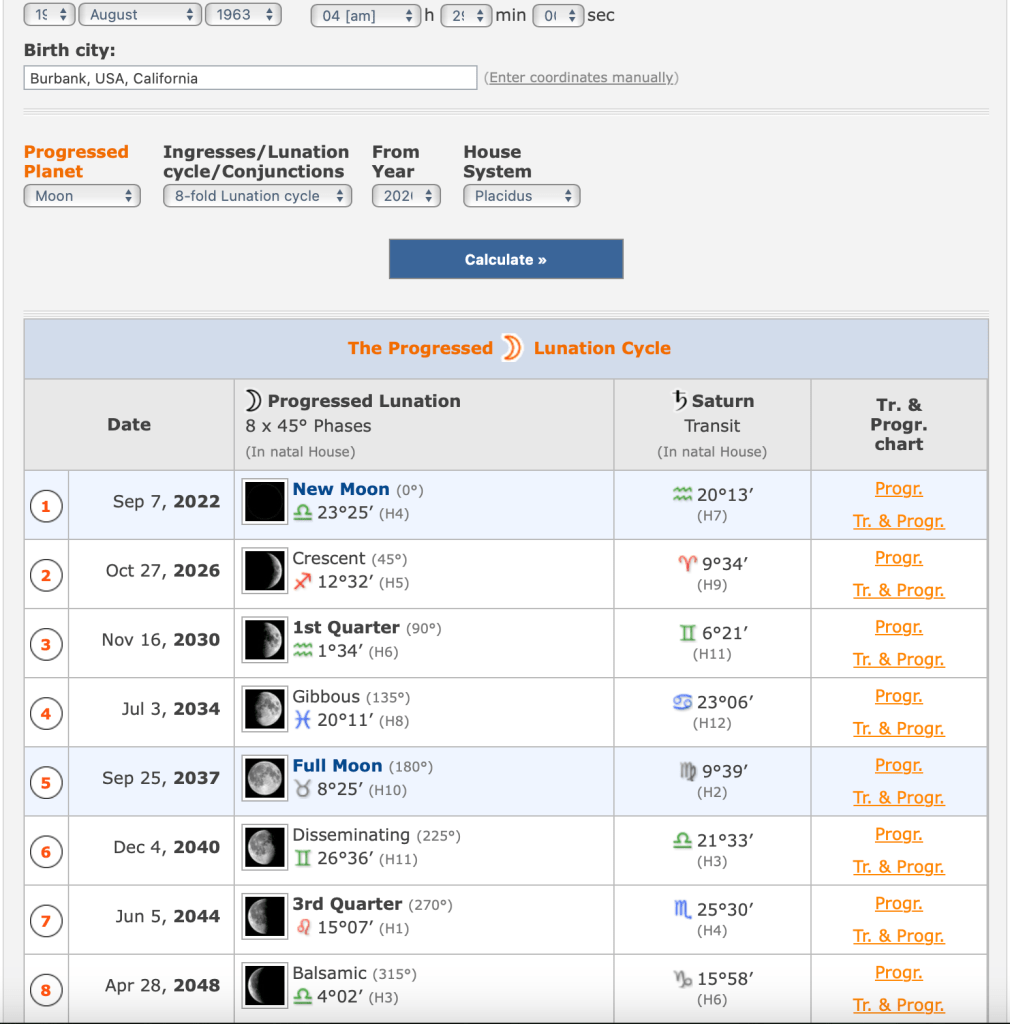Click the Balsamic moon phase image
Image resolution: width=1010 pixels, height=1024 pixels.
tap(265, 985)
